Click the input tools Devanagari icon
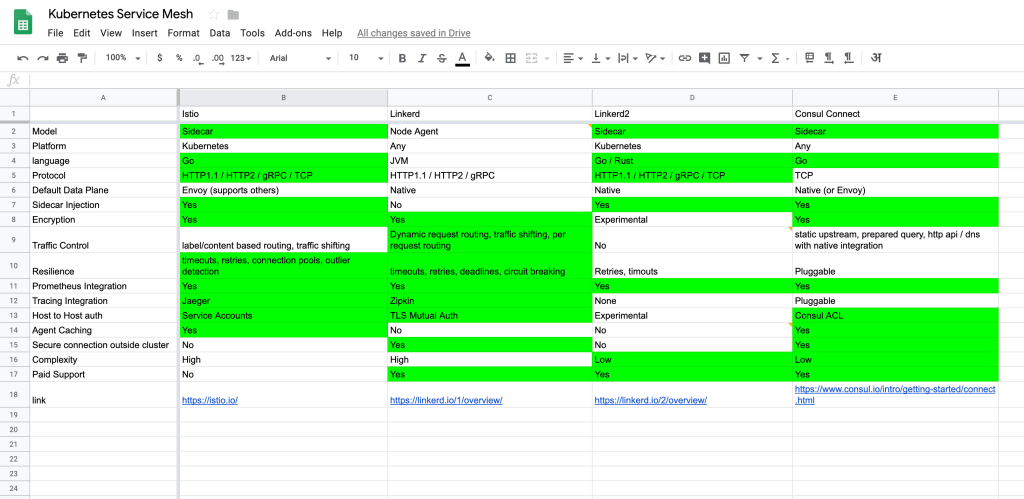This screenshot has width=1024, height=499. (x=876, y=58)
